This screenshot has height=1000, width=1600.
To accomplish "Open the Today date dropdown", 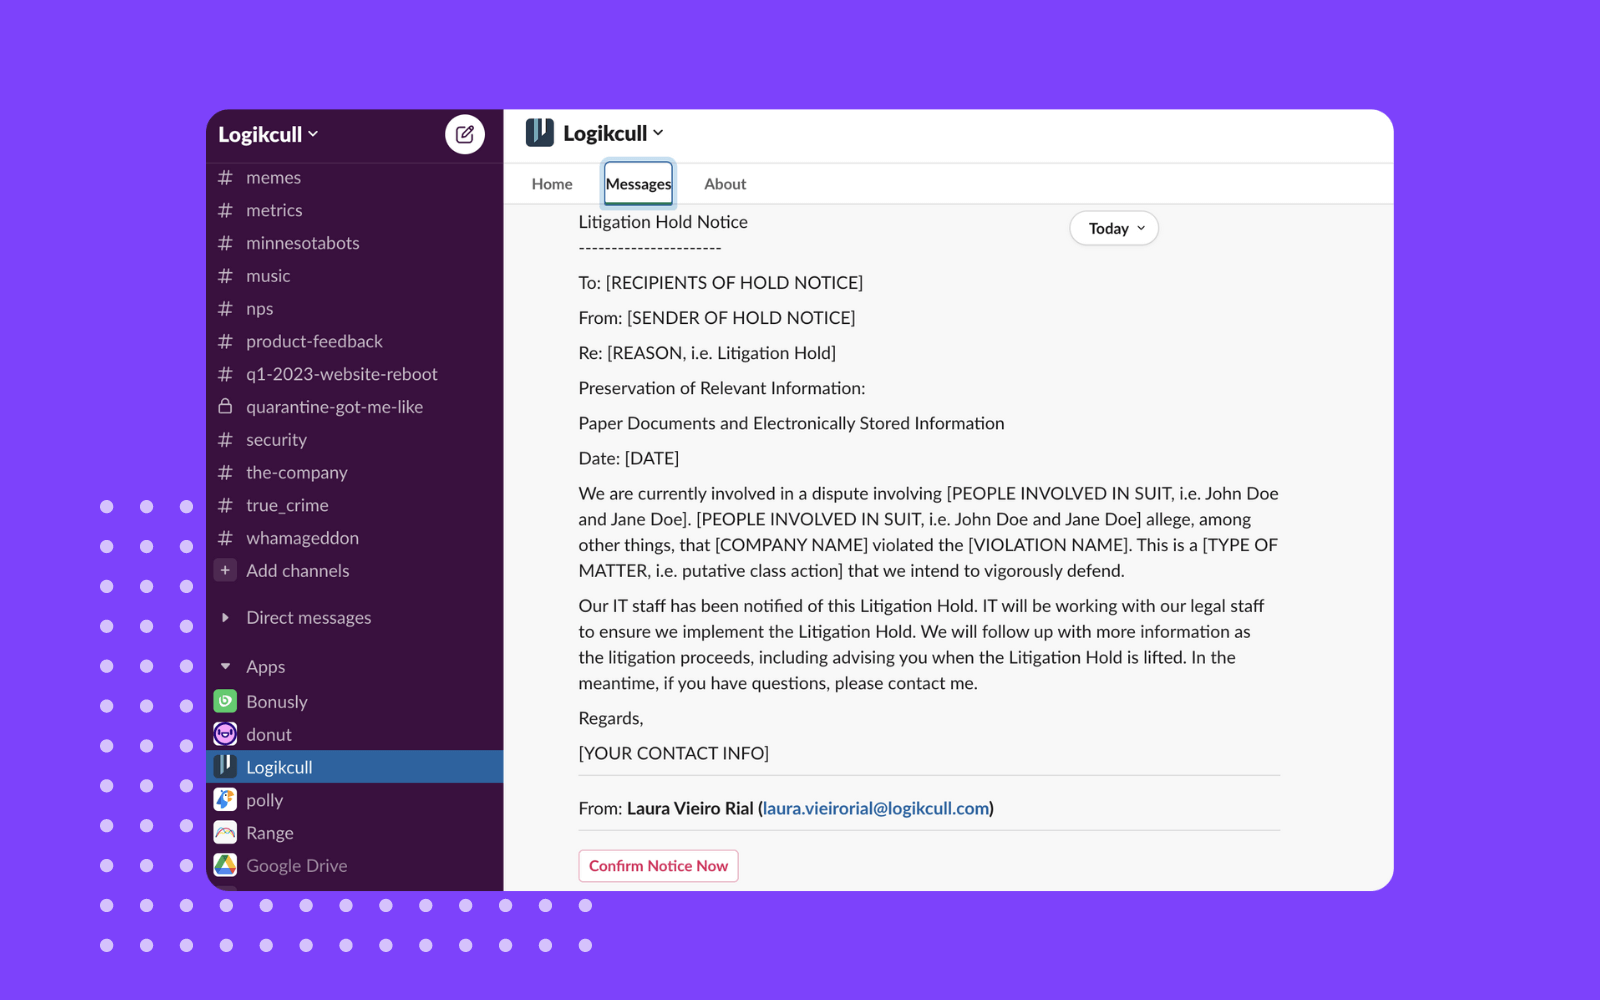I will [x=1113, y=228].
